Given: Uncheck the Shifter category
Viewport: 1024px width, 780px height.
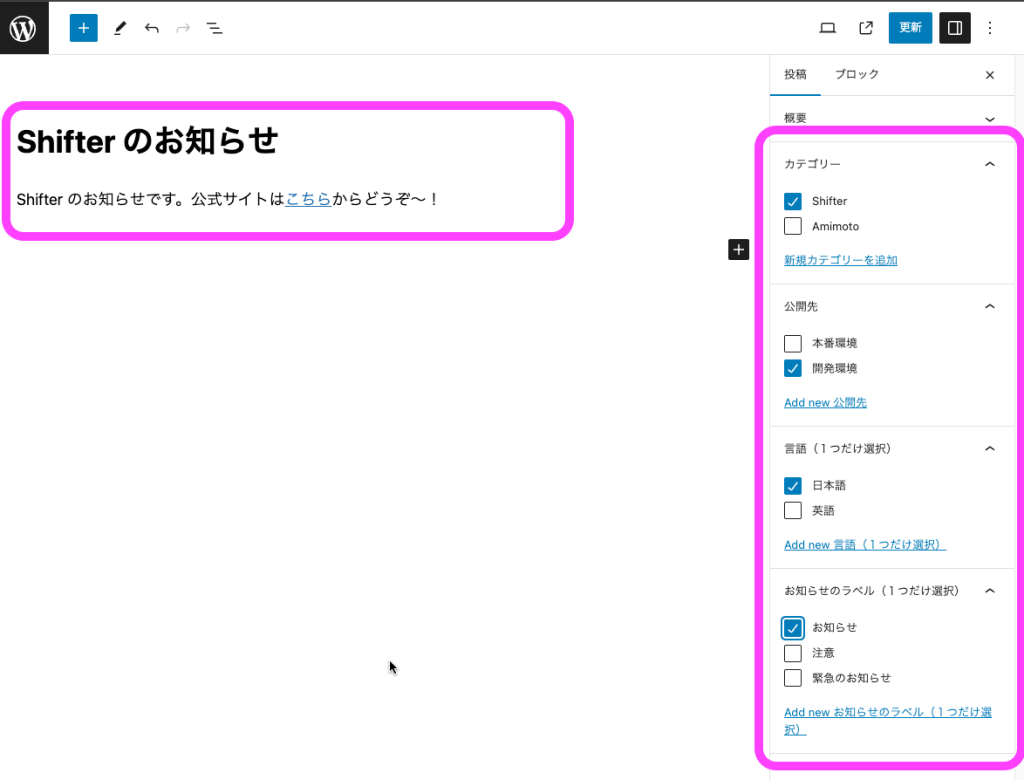Looking at the screenshot, I should (x=793, y=201).
